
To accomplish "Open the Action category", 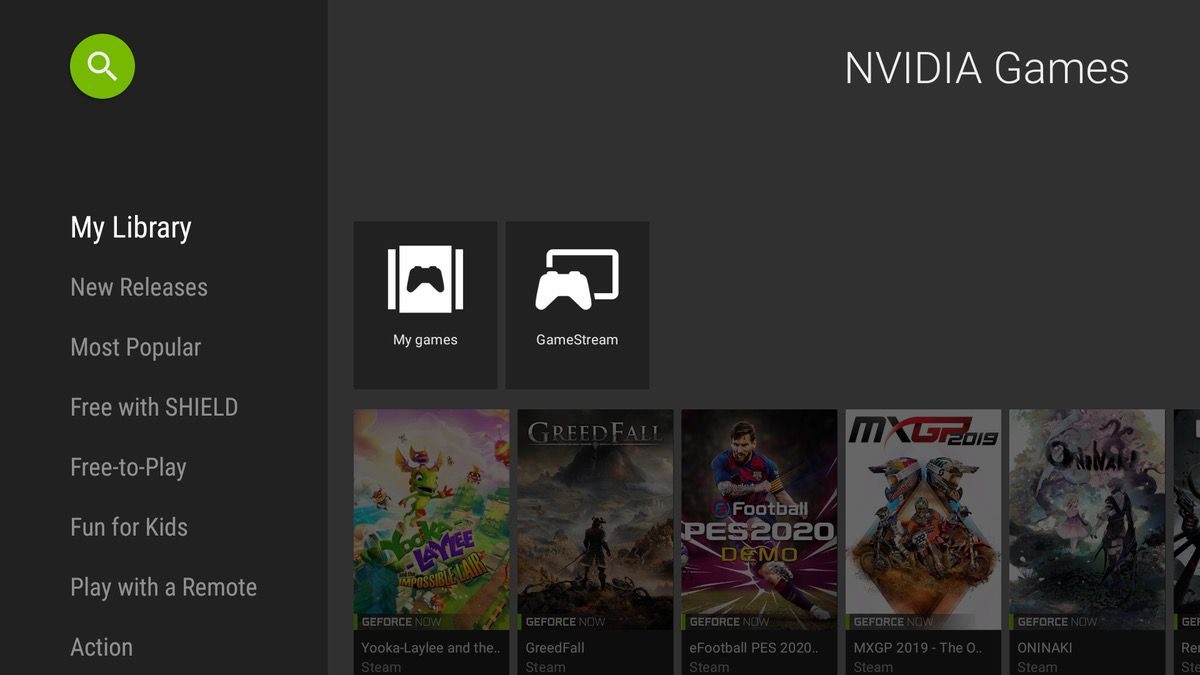I will (101, 647).
